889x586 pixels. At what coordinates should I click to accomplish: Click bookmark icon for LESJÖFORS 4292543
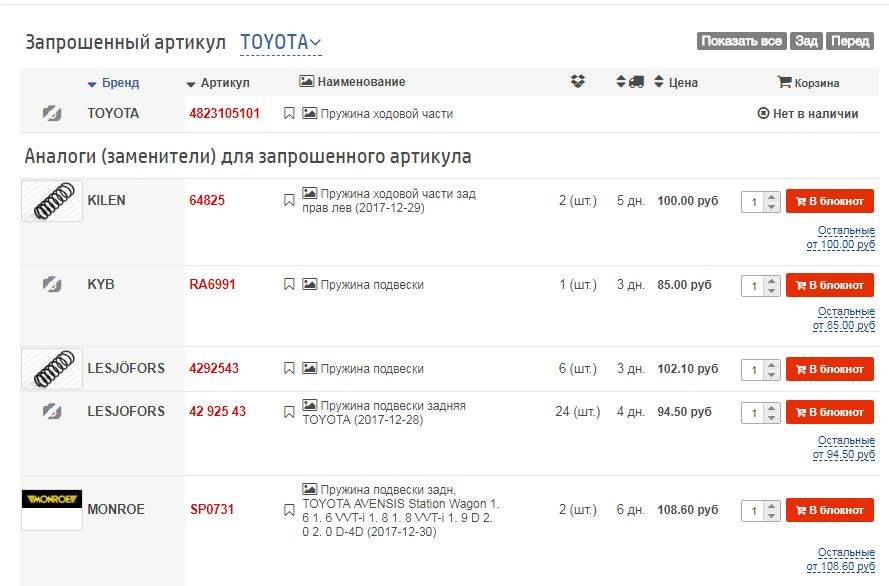[x=289, y=369]
